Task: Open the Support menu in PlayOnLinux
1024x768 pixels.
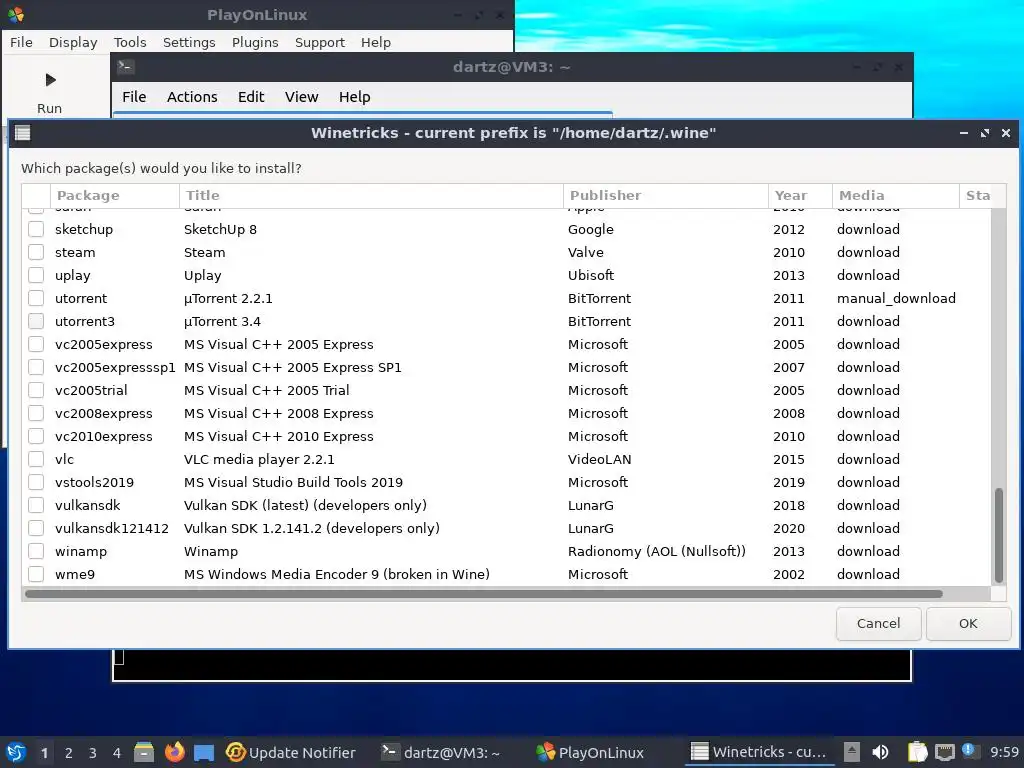Action: pyautogui.click(x=319, y=42)
